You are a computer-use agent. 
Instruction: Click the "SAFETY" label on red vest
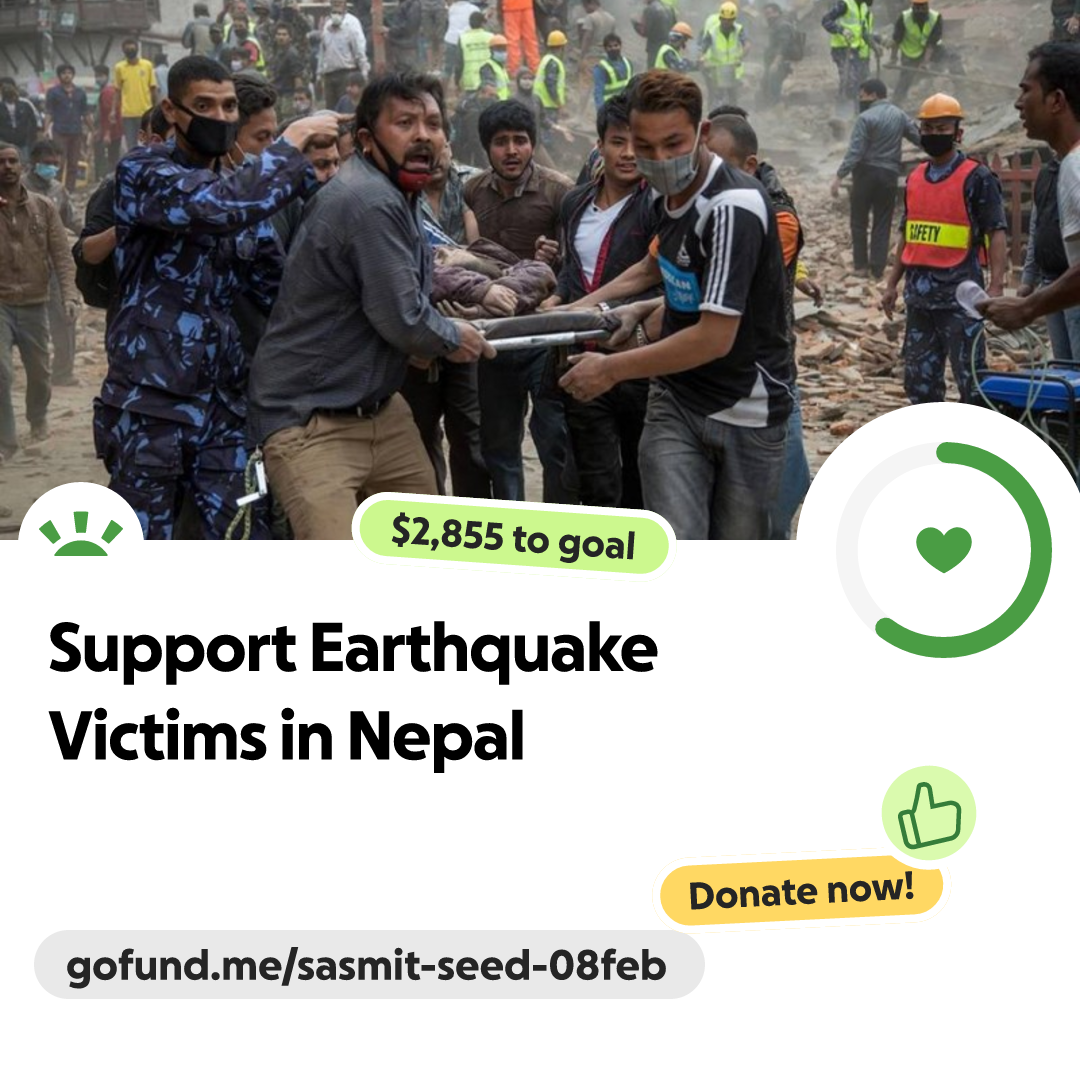click(924, 233)
